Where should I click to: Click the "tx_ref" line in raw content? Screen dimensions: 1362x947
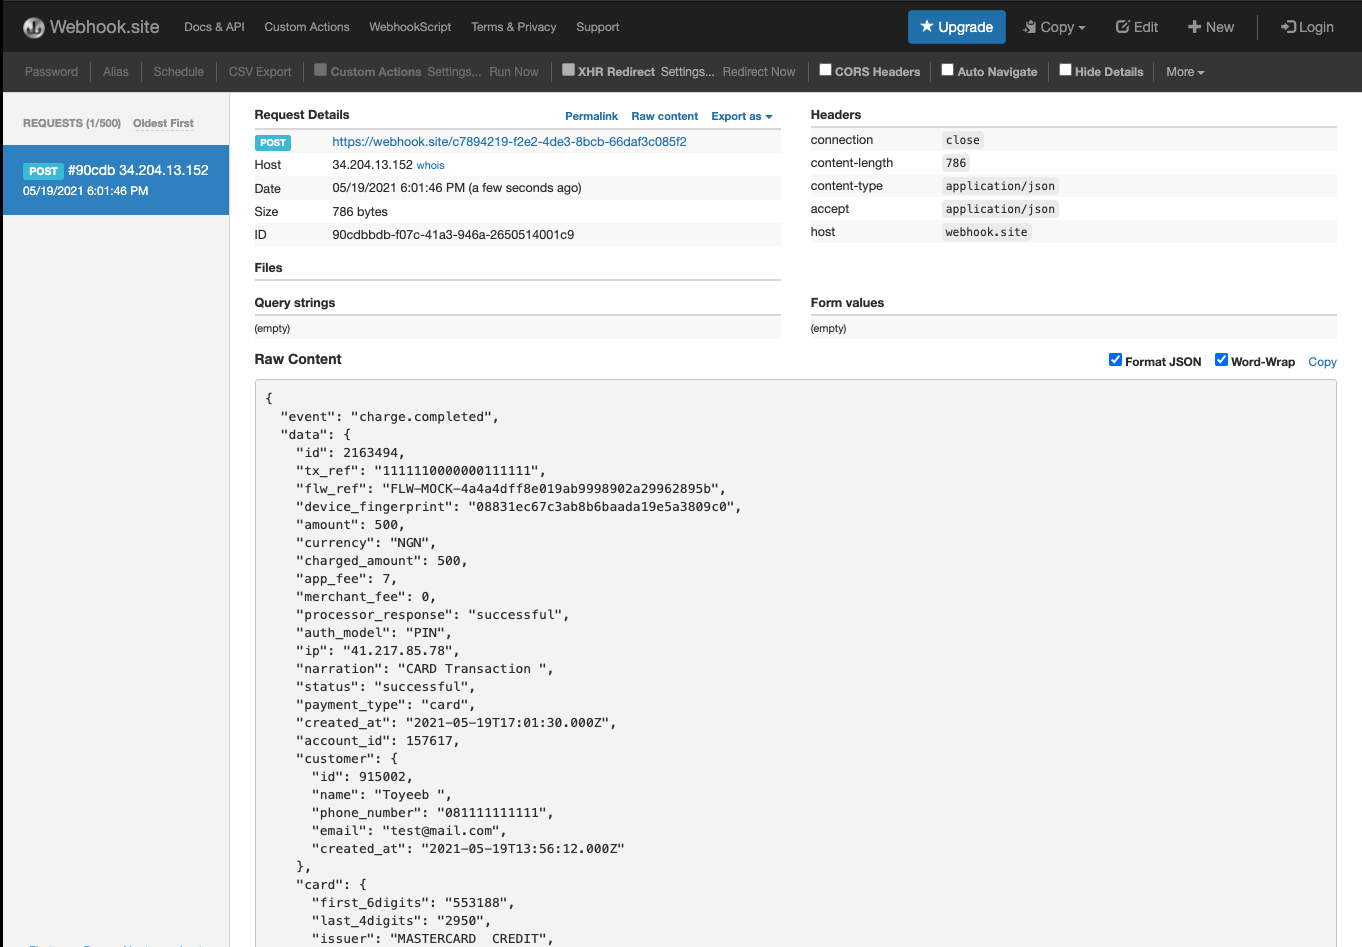pyautogui.click(x=420, y=471)
